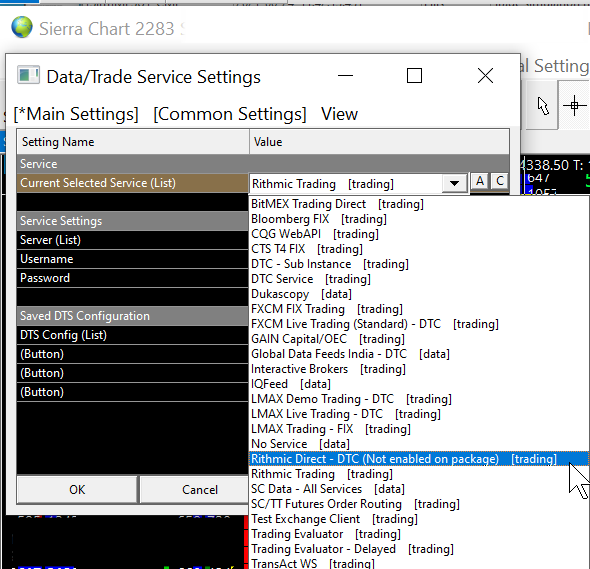Choose Trading Evaluator - Delayed option
This screenshot has width=590, height=569.
point(419,549)
